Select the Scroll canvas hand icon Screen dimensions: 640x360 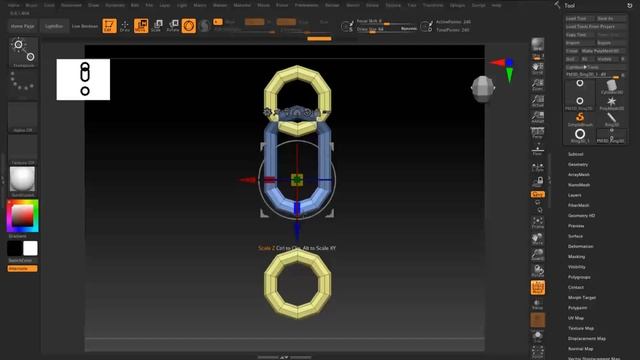538,68
